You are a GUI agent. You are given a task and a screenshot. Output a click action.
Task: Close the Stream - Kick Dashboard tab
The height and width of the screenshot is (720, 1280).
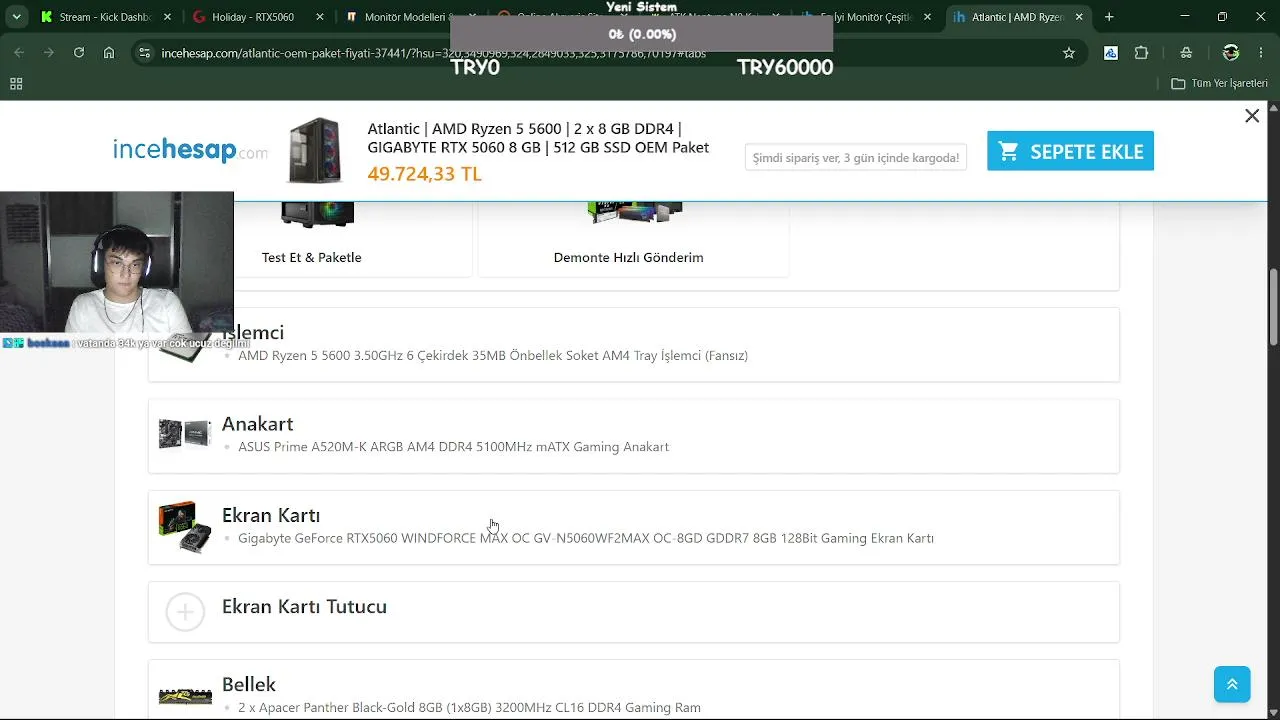click(168, 17)
